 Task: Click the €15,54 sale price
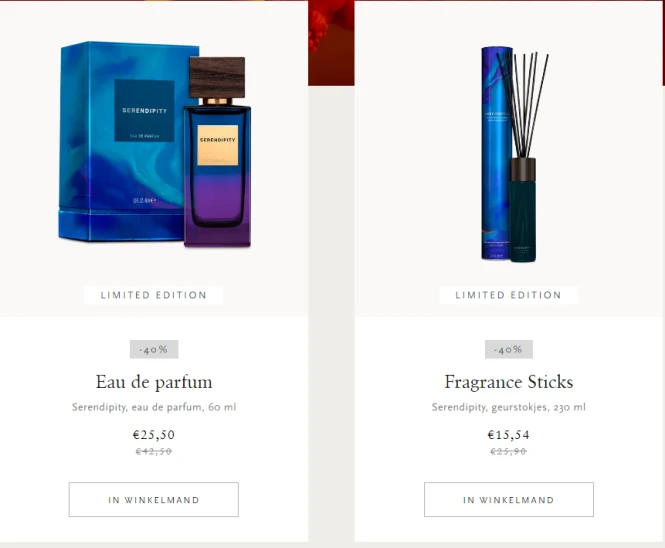(x=509, y=435)
